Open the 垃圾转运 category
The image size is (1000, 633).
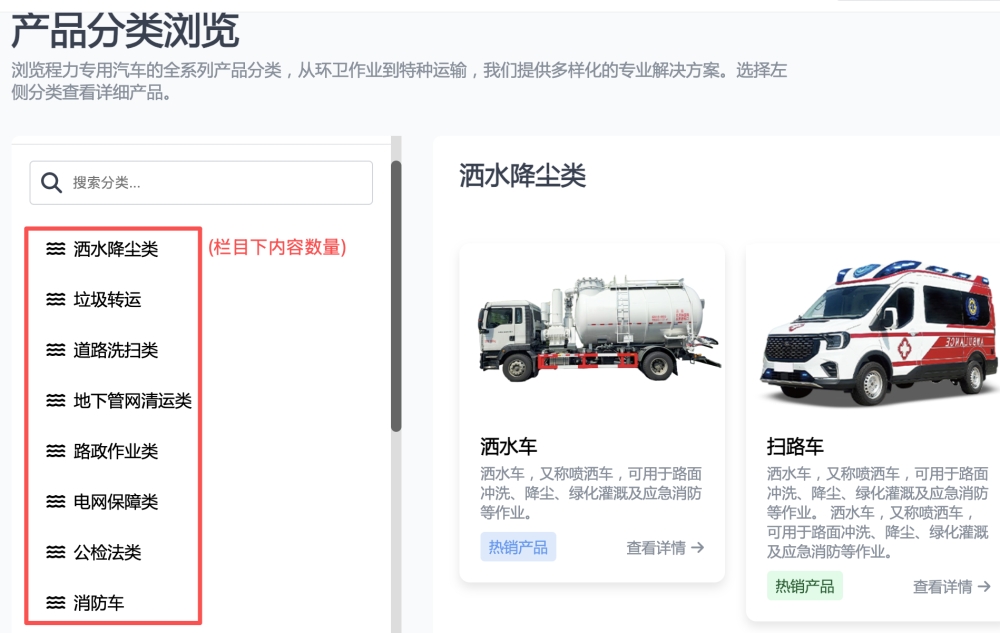108,300
